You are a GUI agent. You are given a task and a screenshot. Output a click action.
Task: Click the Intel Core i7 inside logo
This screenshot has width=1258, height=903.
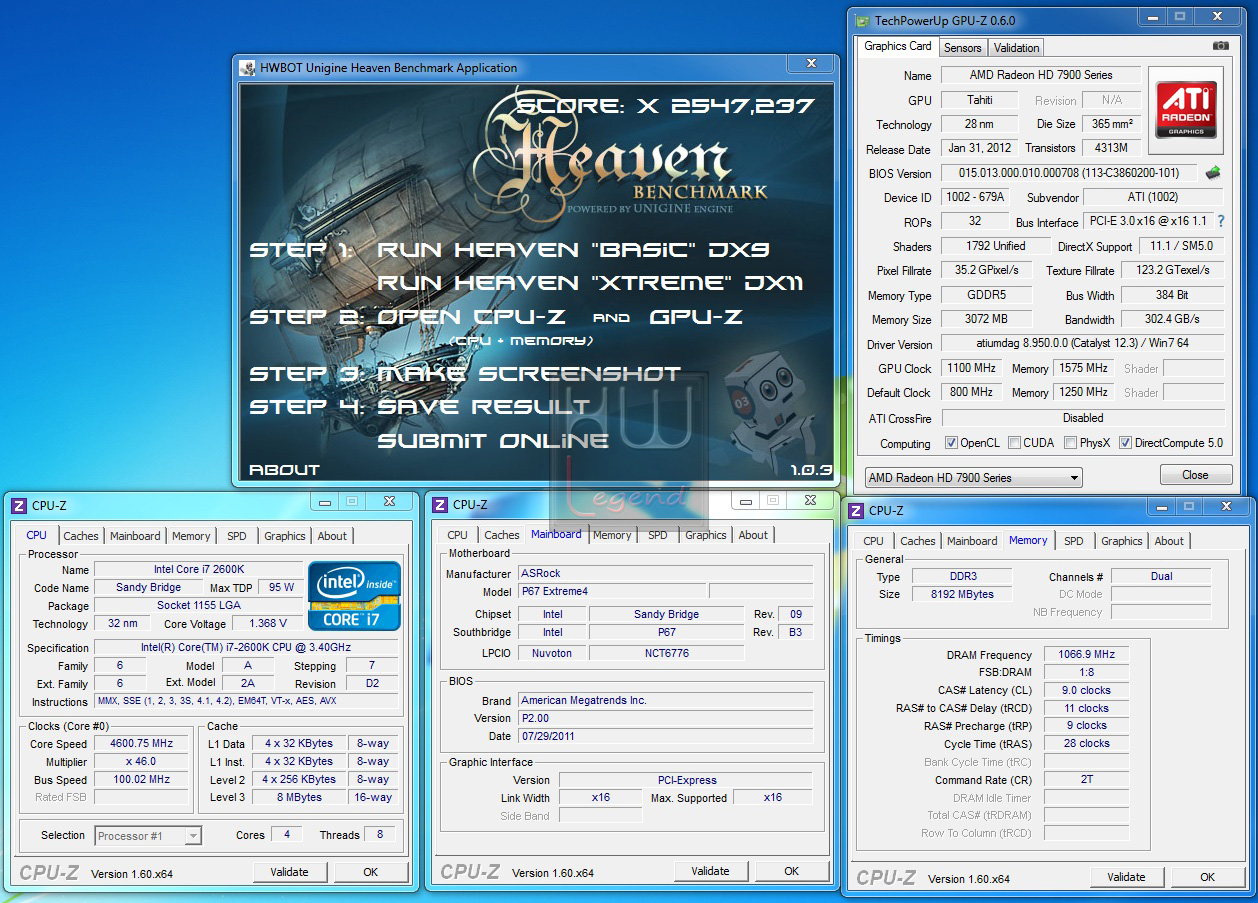355,596
